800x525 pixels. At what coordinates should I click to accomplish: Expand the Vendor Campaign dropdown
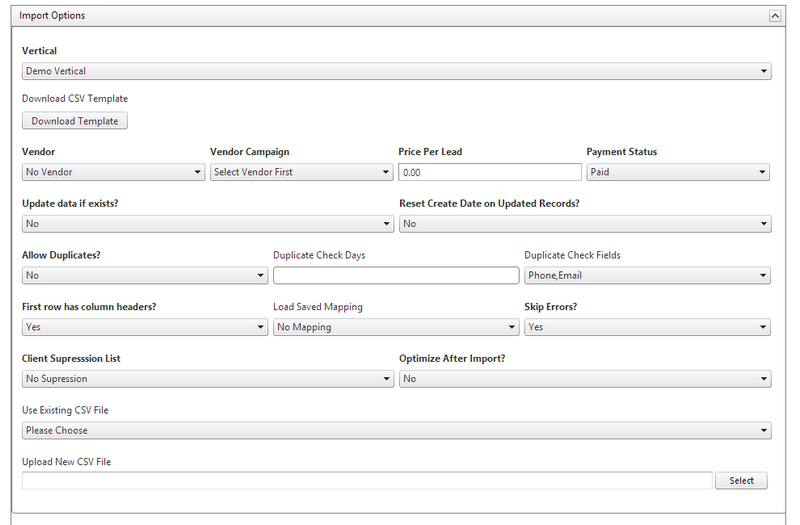[x=302, y=172]
